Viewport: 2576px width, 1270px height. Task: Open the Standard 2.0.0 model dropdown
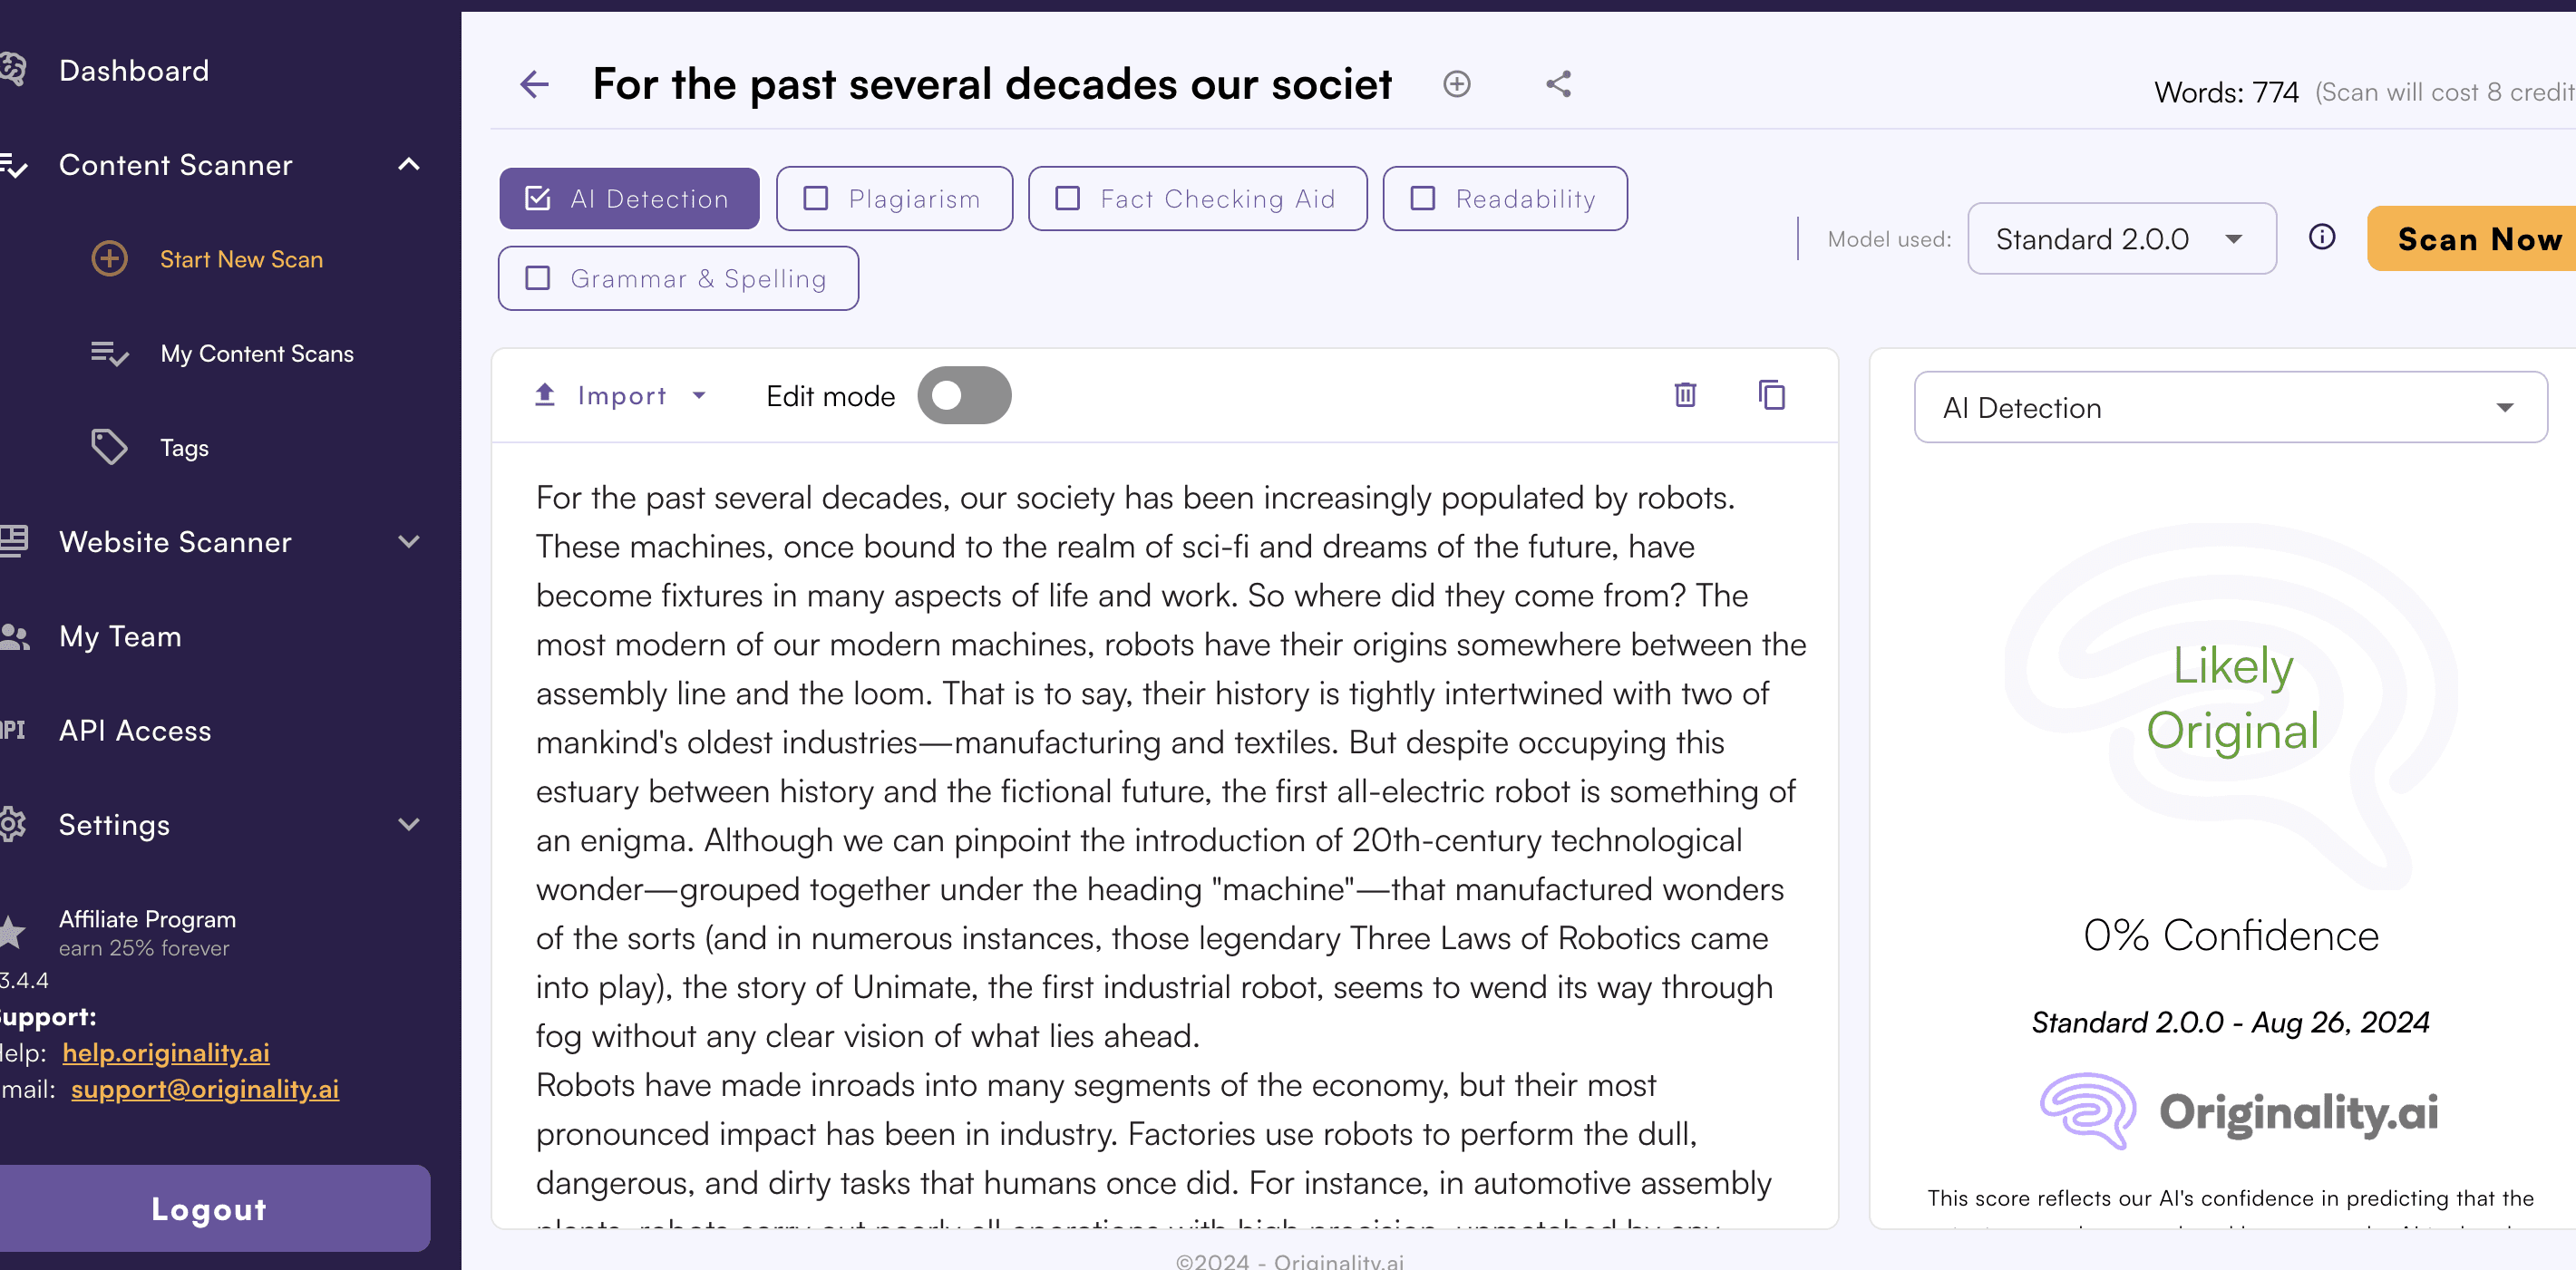(2120, 239)
